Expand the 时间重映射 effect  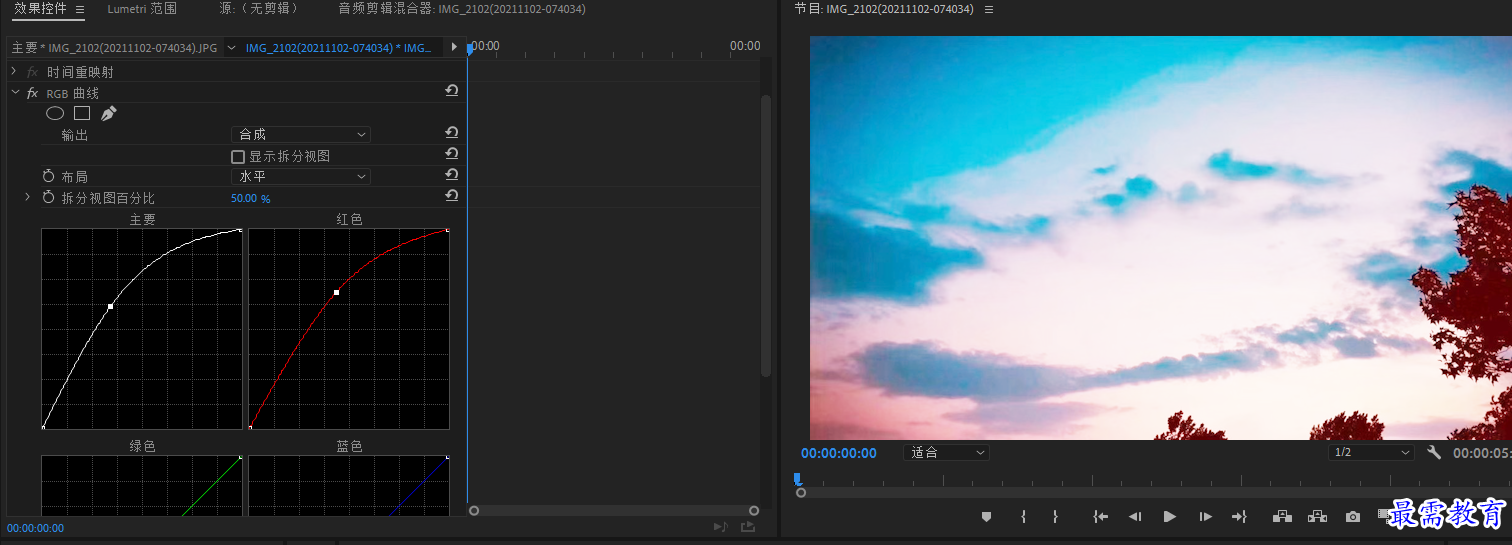[14, 72]
